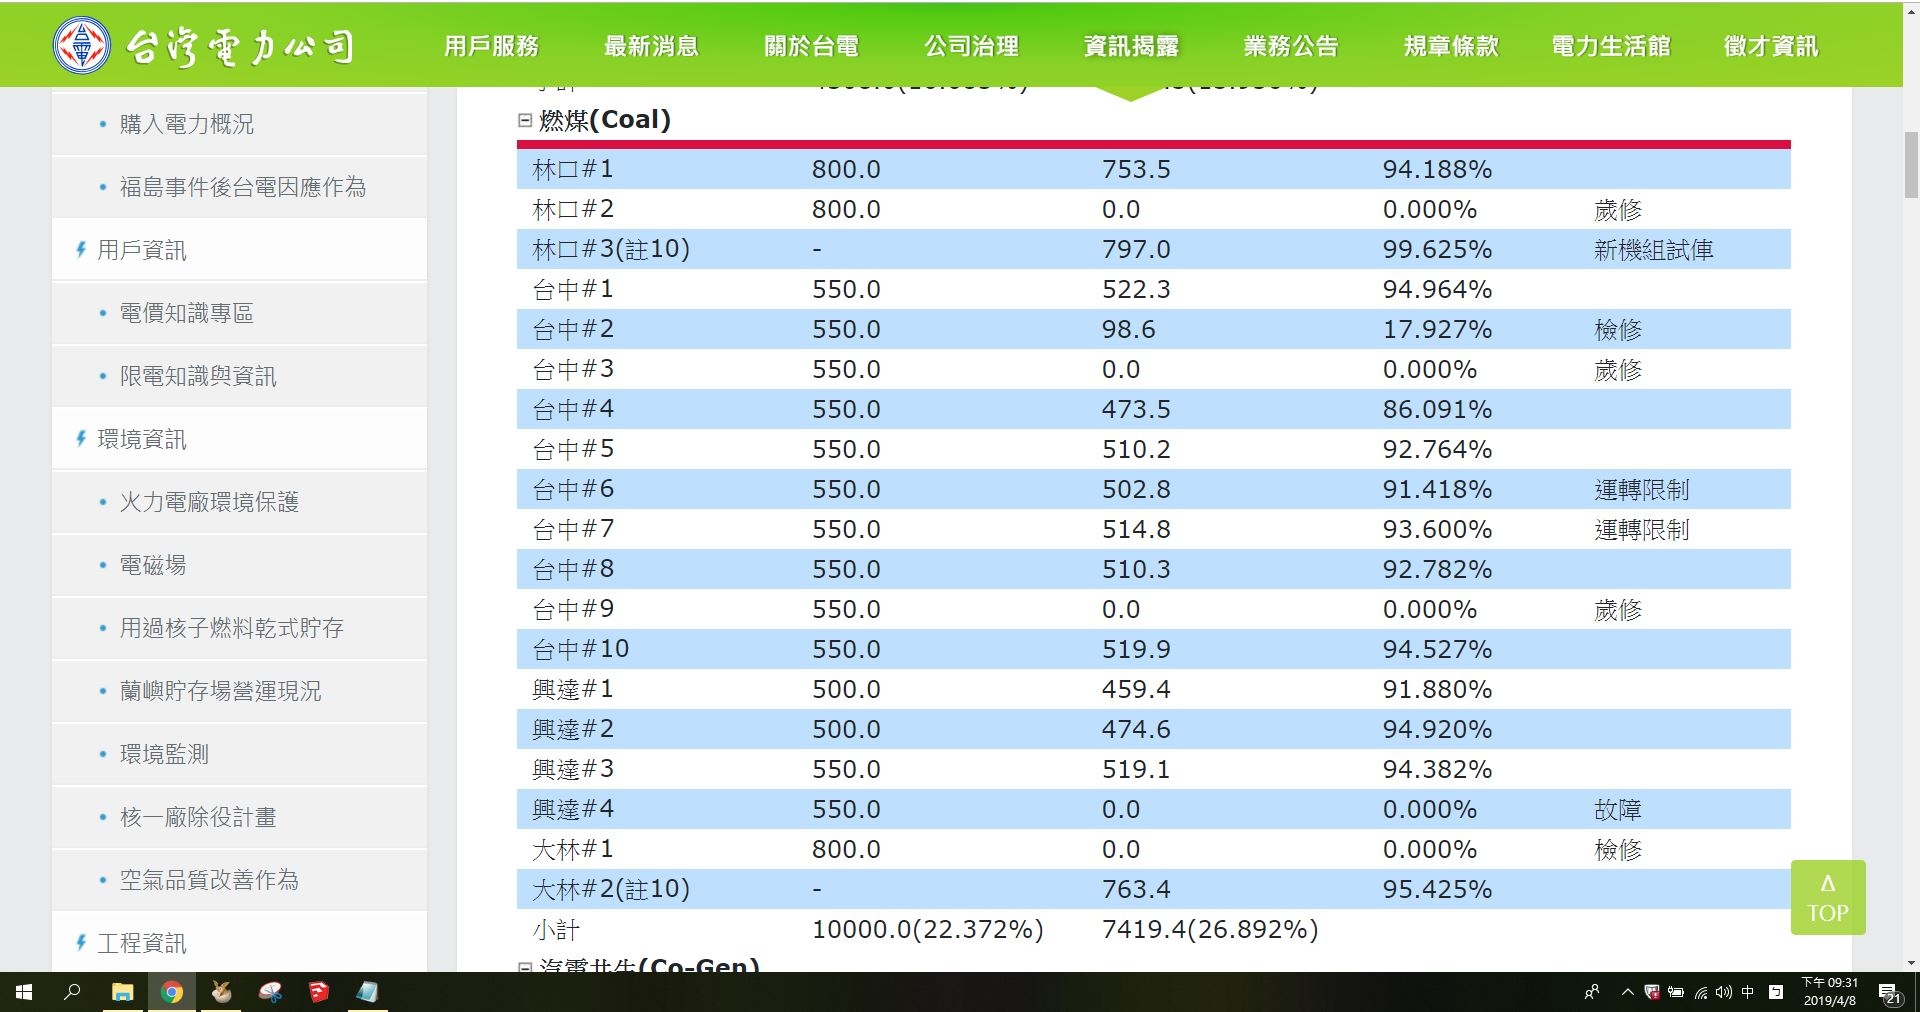Image resolution: width=1920 pixels, height=1012 pixels.
Task: Open the 徵才資訊 menu
Action: [x=1771, y=46]
